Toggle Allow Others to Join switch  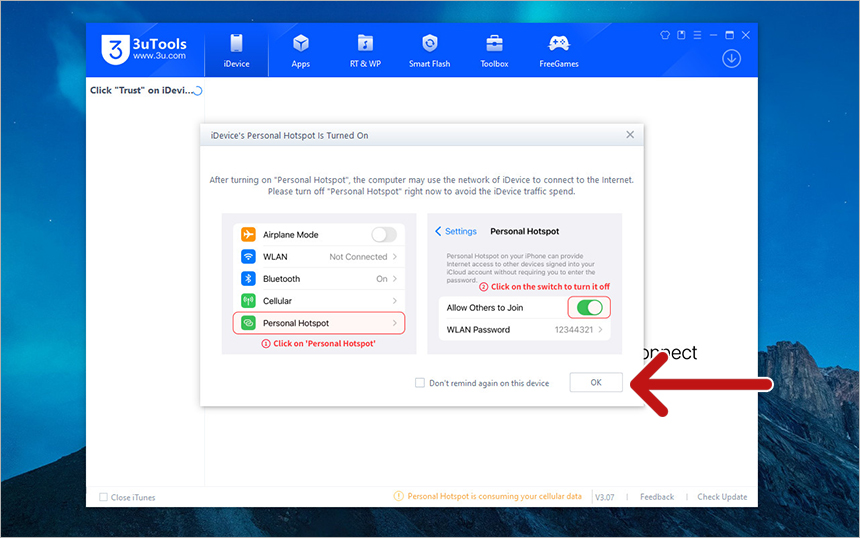[590, 308]
